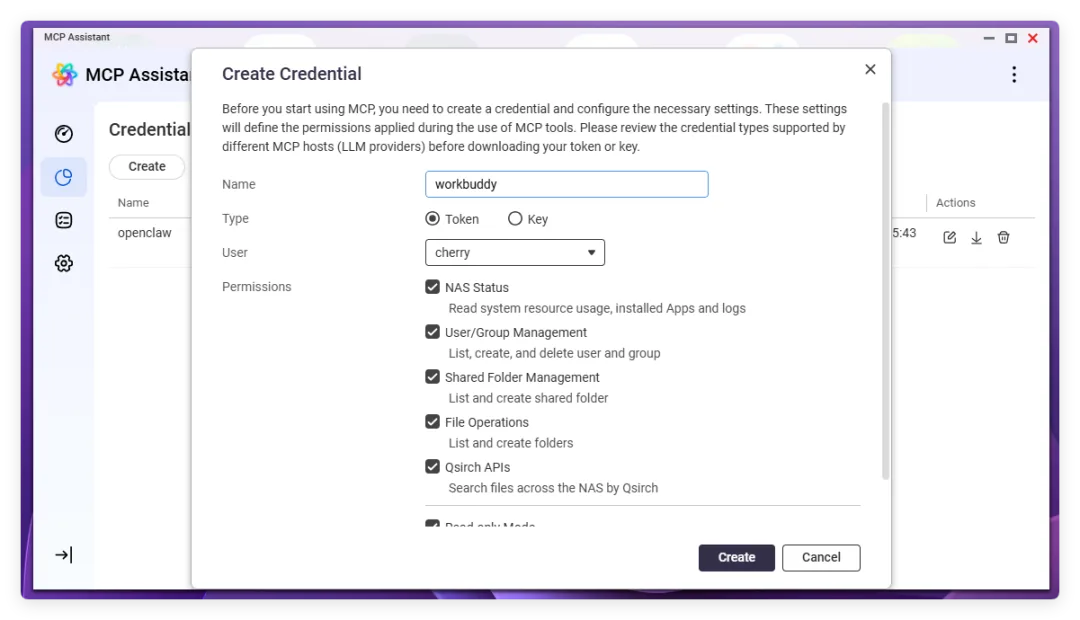Select the Token type radio button

(x=433, y=218)
